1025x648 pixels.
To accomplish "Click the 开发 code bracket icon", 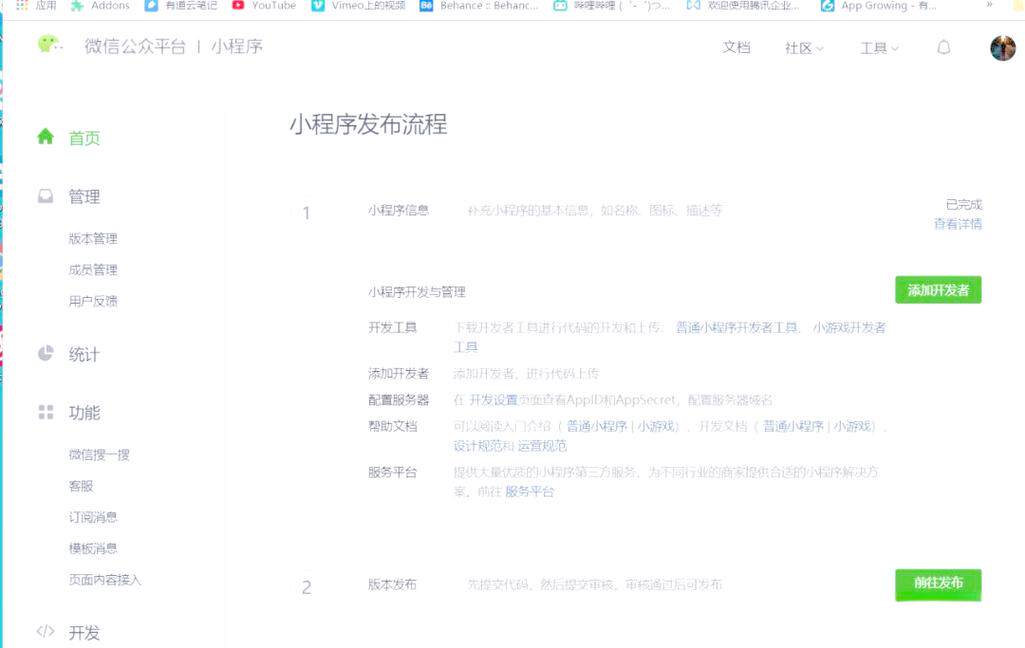I will (46, 632).
